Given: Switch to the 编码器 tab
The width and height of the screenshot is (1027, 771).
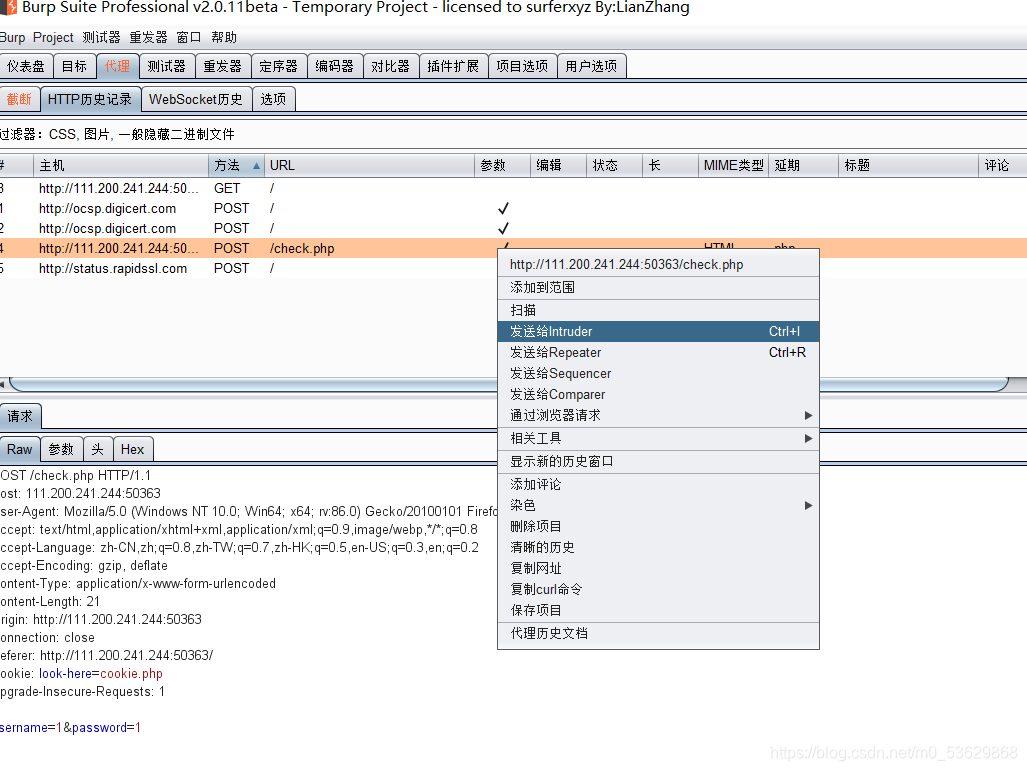Looking at the screenshot, I should tap(335, 66).
